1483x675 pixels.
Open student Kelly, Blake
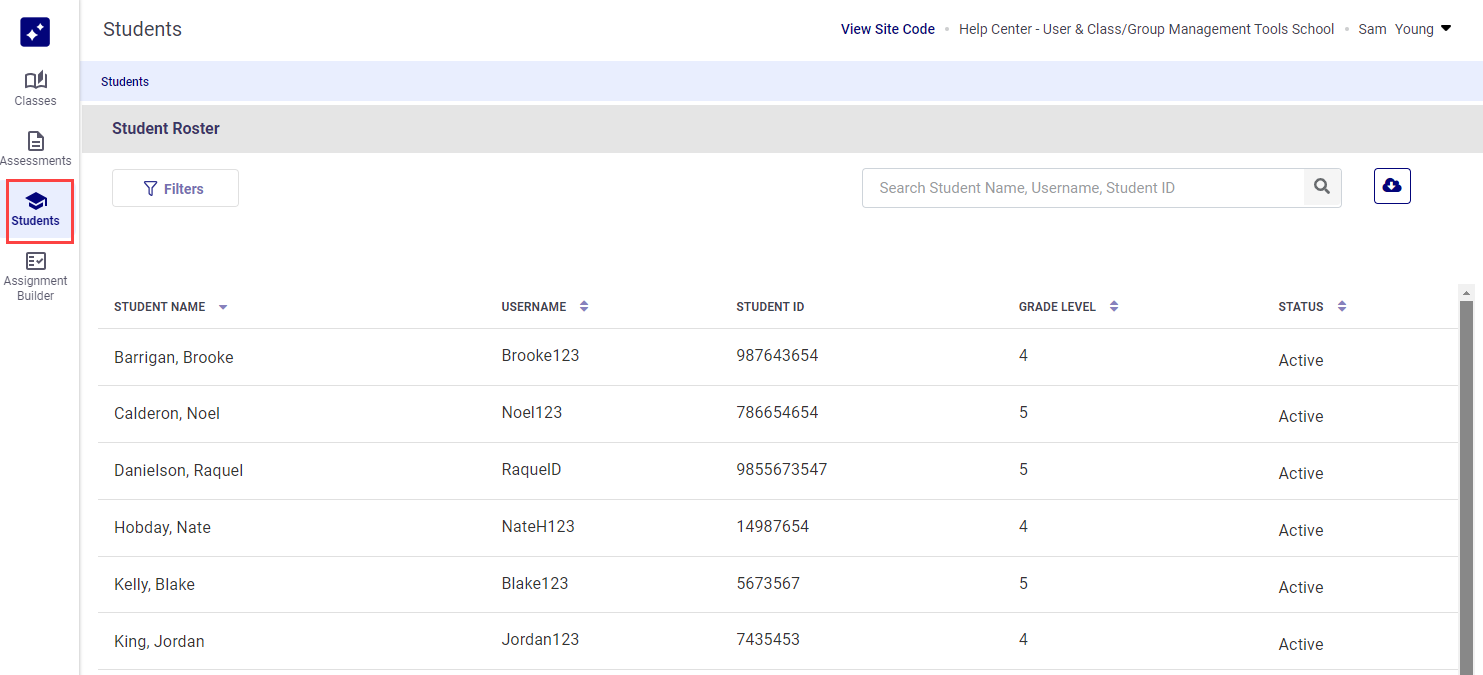[x=155, y=584]
